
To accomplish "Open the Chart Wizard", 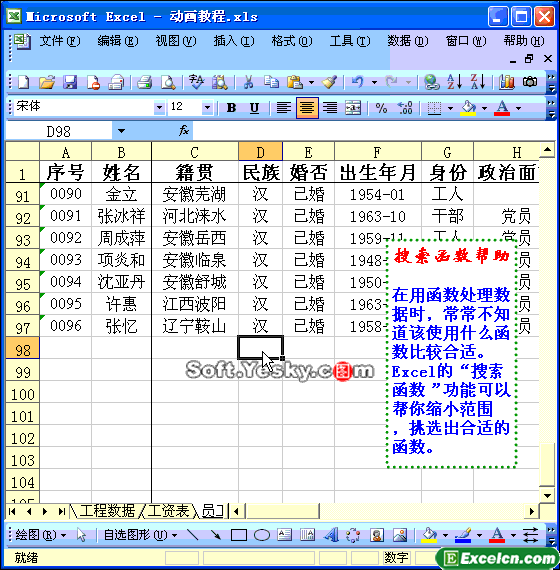I will (x=507, y=82).
